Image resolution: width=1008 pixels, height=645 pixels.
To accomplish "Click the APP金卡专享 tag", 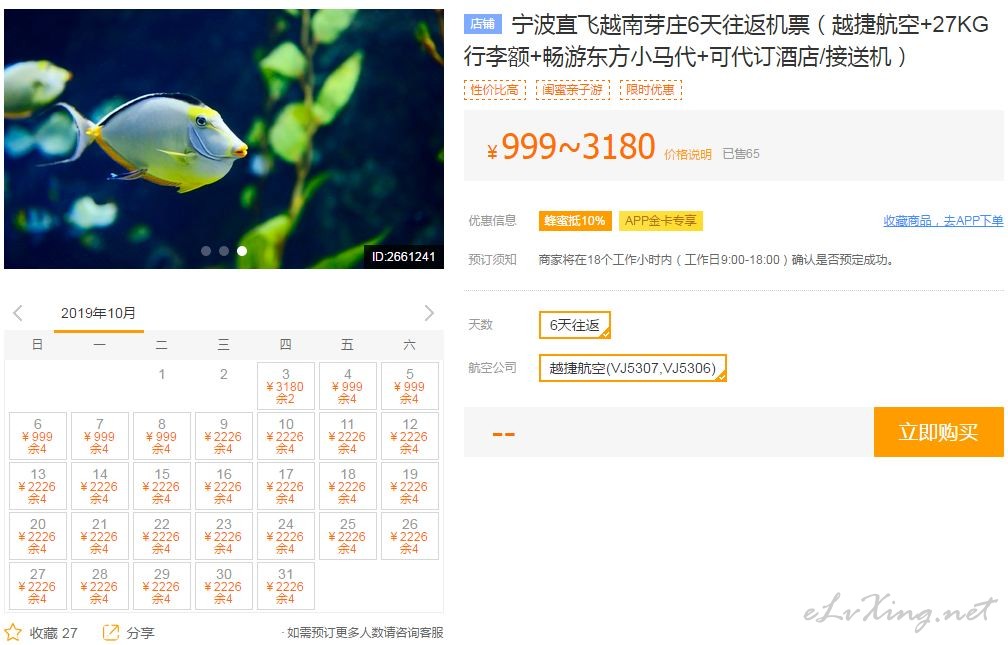I will click(x=660, y=221).
